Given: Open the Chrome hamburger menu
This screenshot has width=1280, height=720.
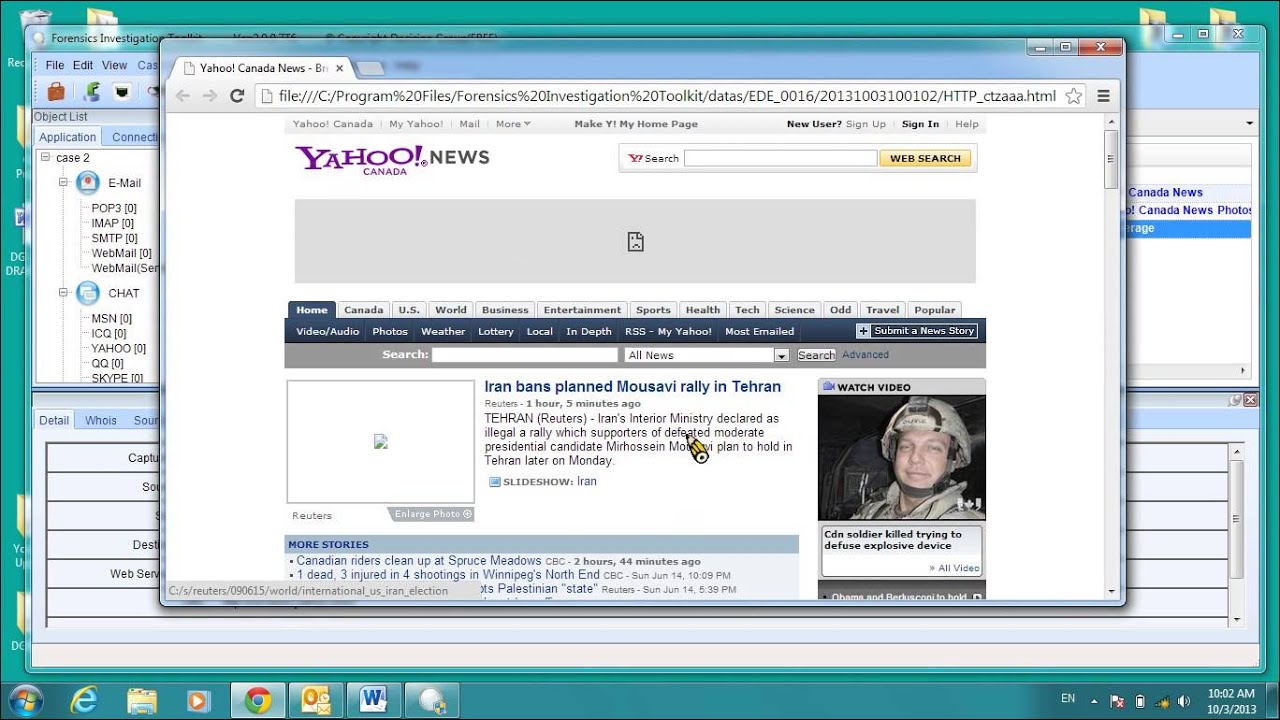Looking at the screenshot, I should [x=1103, y=96].
